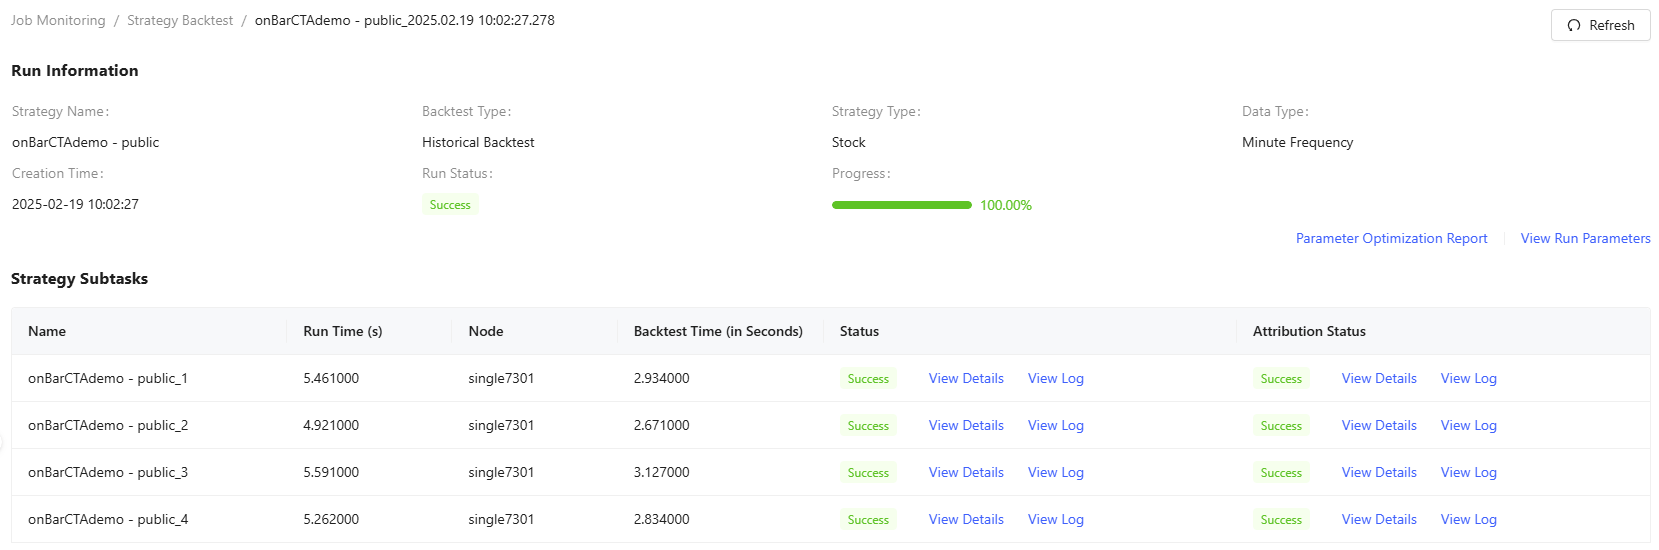Click the Refresh button
The width and height of the screenshot is (1659, 550).
pos(1600,25)
